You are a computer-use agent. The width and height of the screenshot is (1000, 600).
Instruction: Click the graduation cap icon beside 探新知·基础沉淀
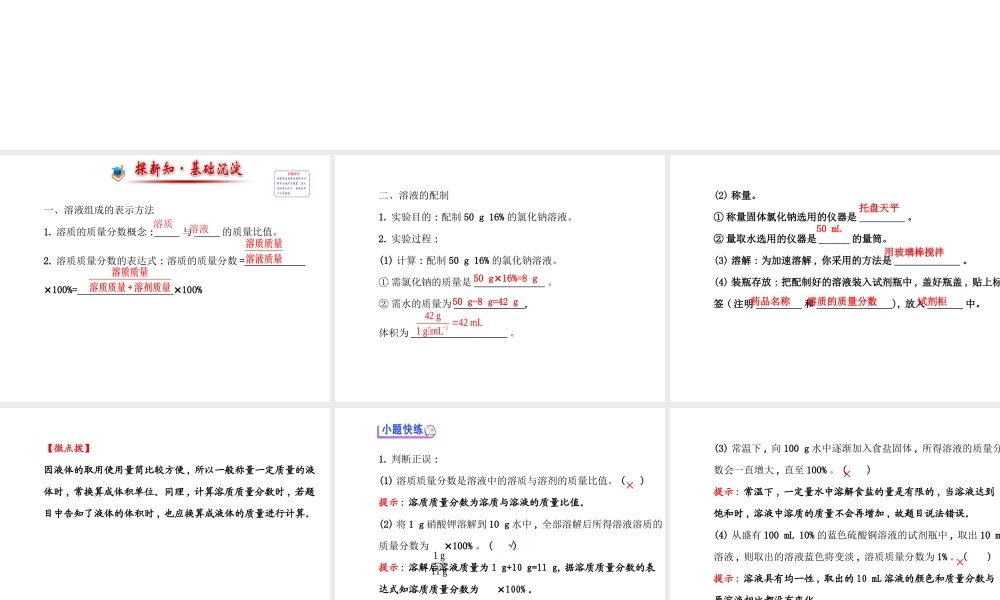tap(119, 173)
